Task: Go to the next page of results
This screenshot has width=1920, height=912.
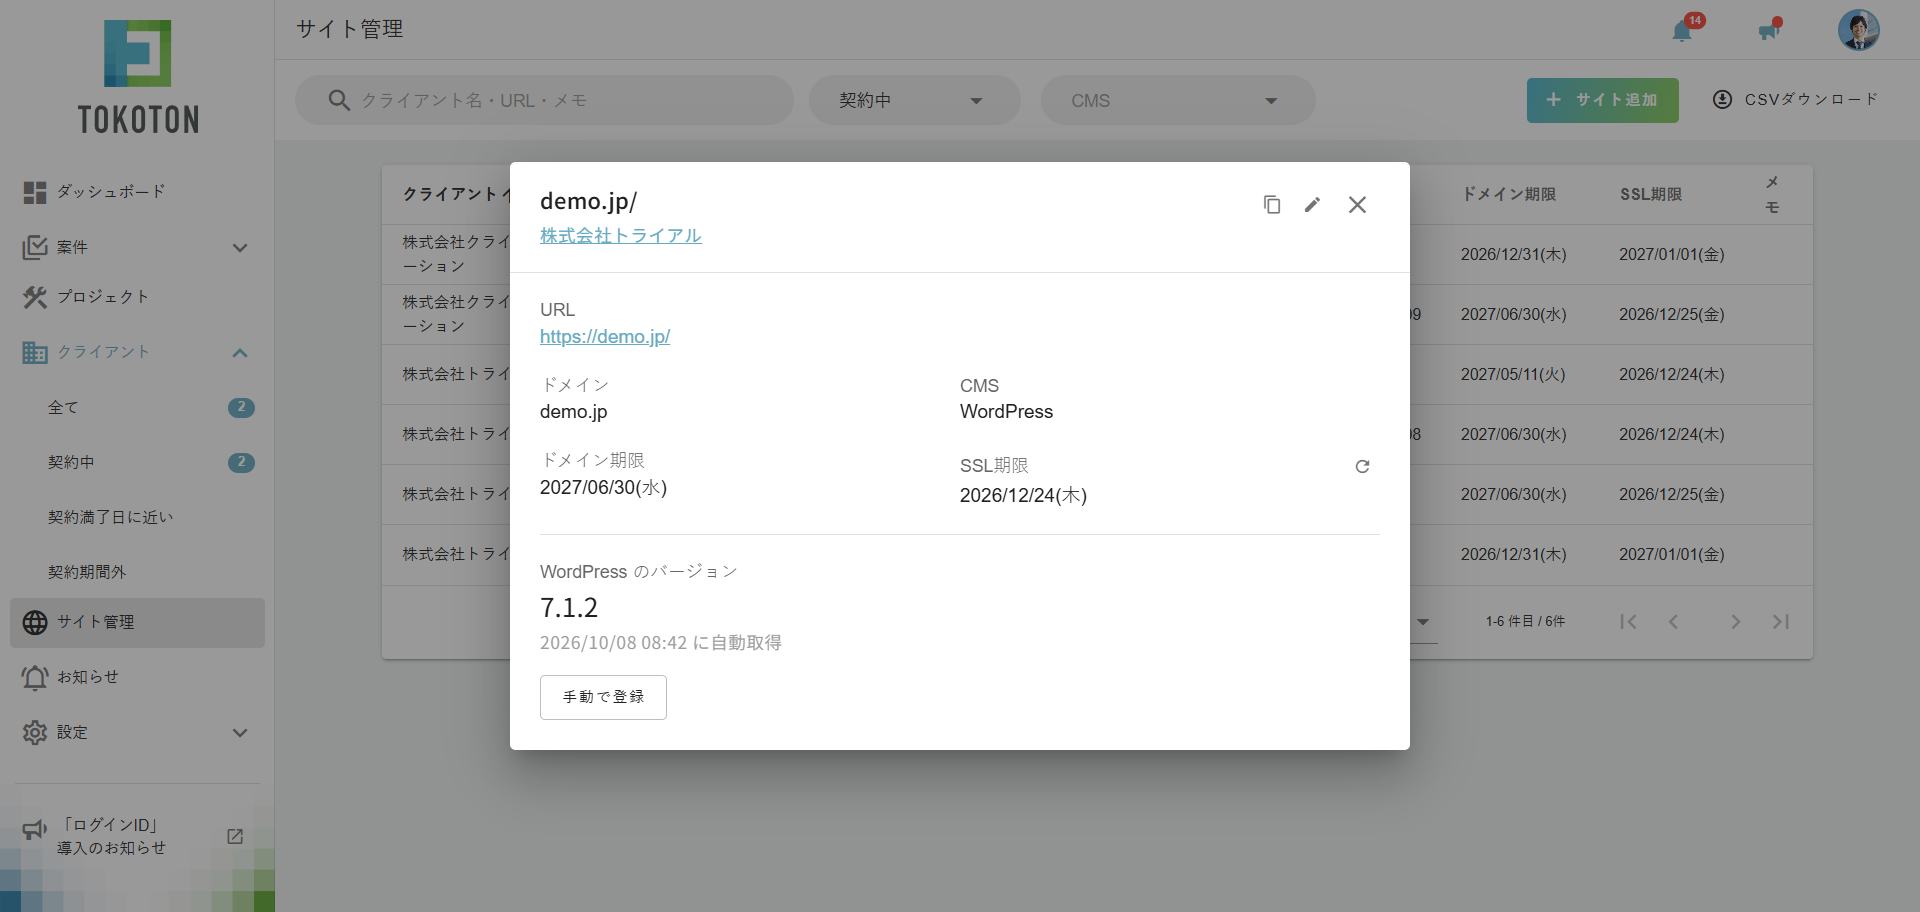Action: point(1736,622)
